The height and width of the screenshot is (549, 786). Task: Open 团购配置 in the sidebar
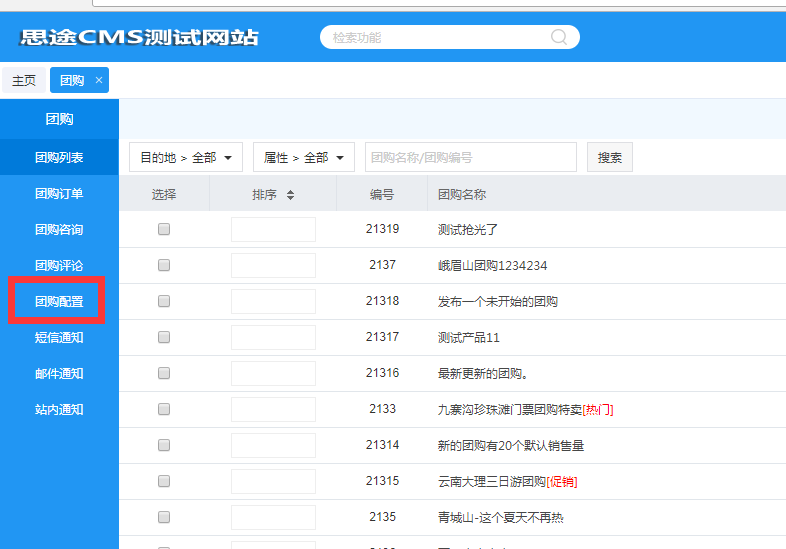pyautogui.click(x=59, y=302)
